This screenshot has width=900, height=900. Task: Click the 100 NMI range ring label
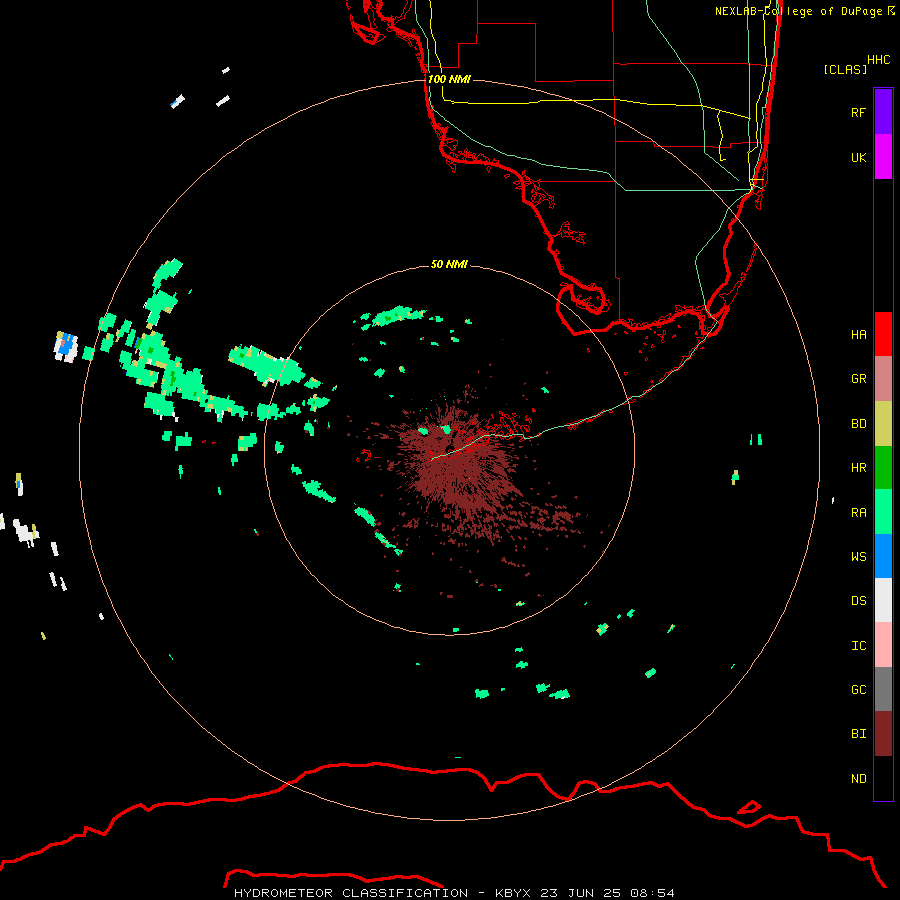449,79
